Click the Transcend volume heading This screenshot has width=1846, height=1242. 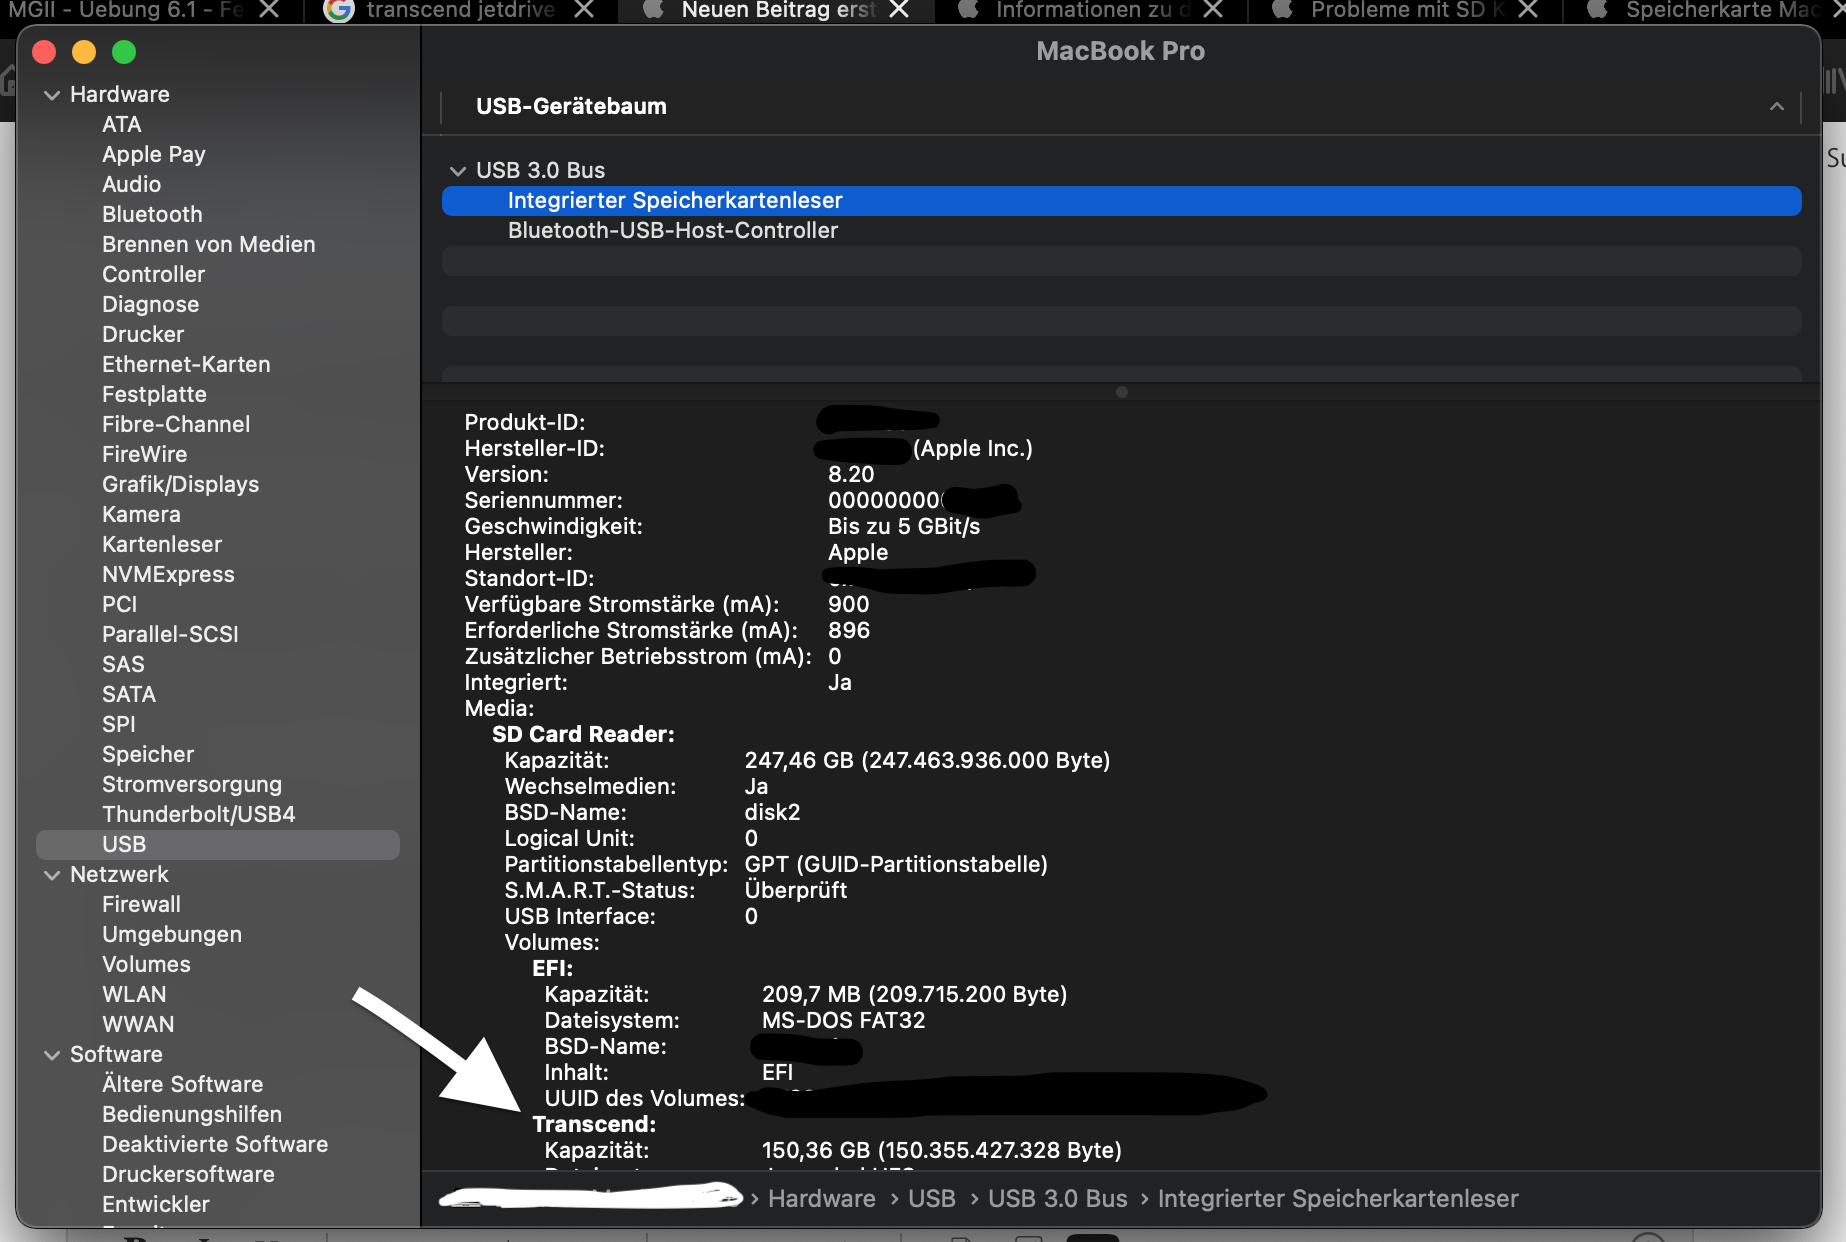click(594, 1125)
